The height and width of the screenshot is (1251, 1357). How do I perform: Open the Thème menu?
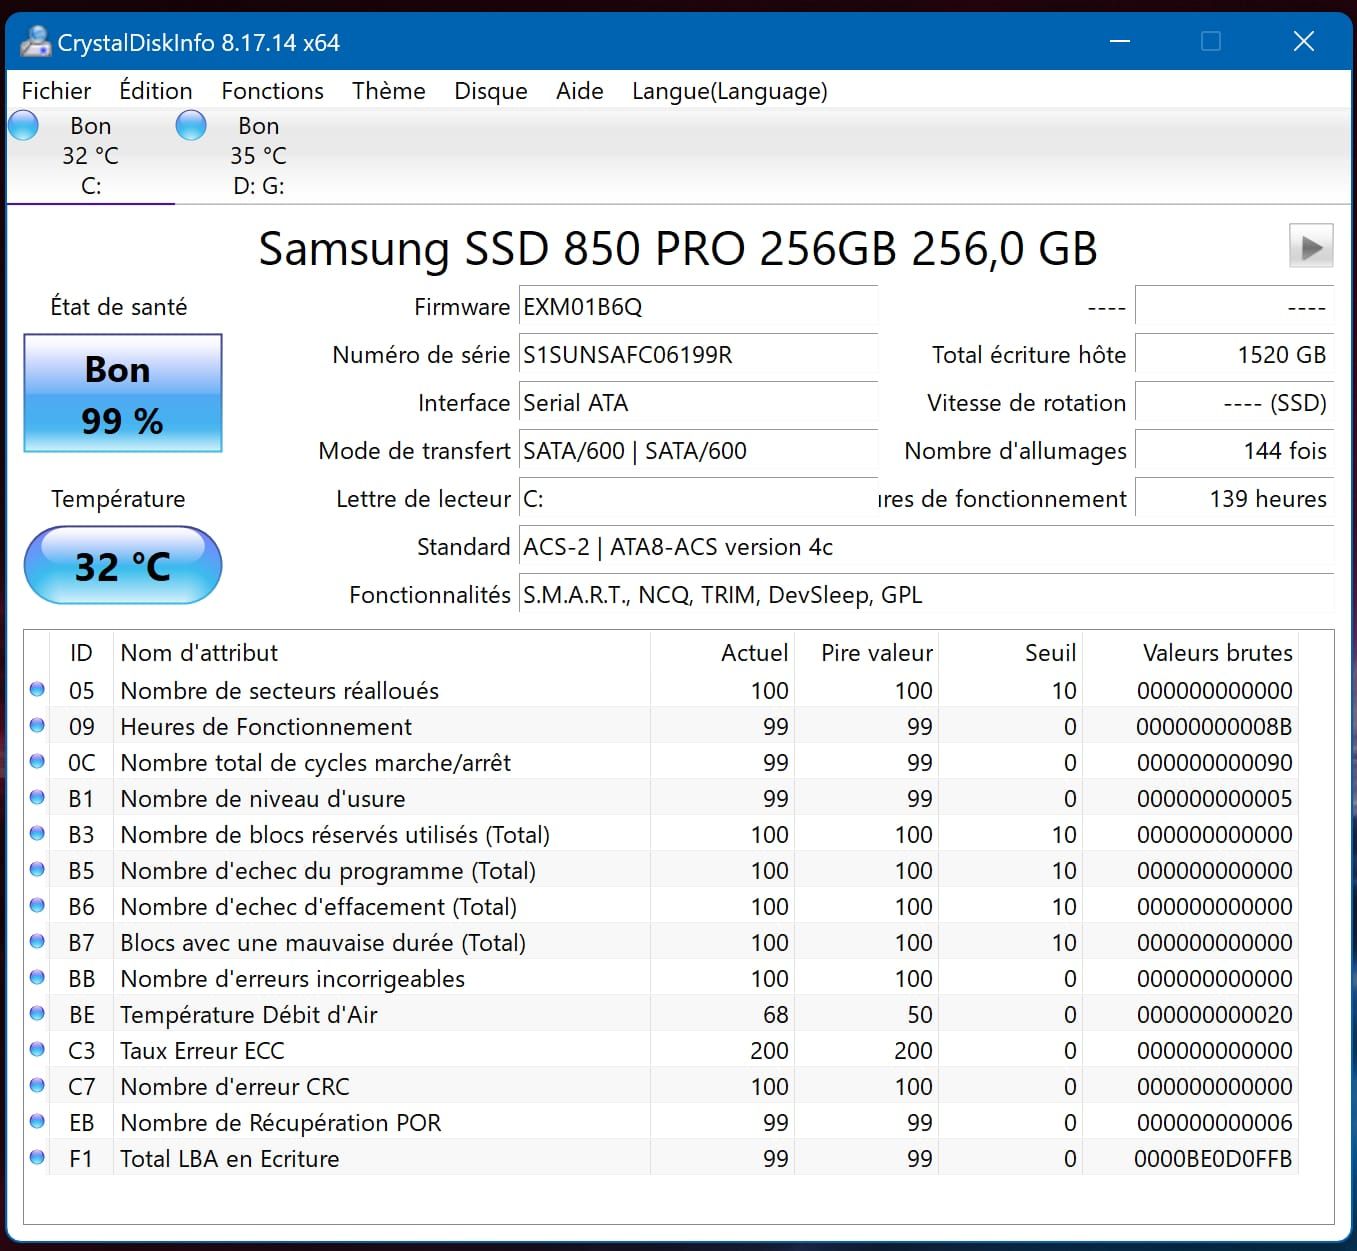[x=388, y=91]
